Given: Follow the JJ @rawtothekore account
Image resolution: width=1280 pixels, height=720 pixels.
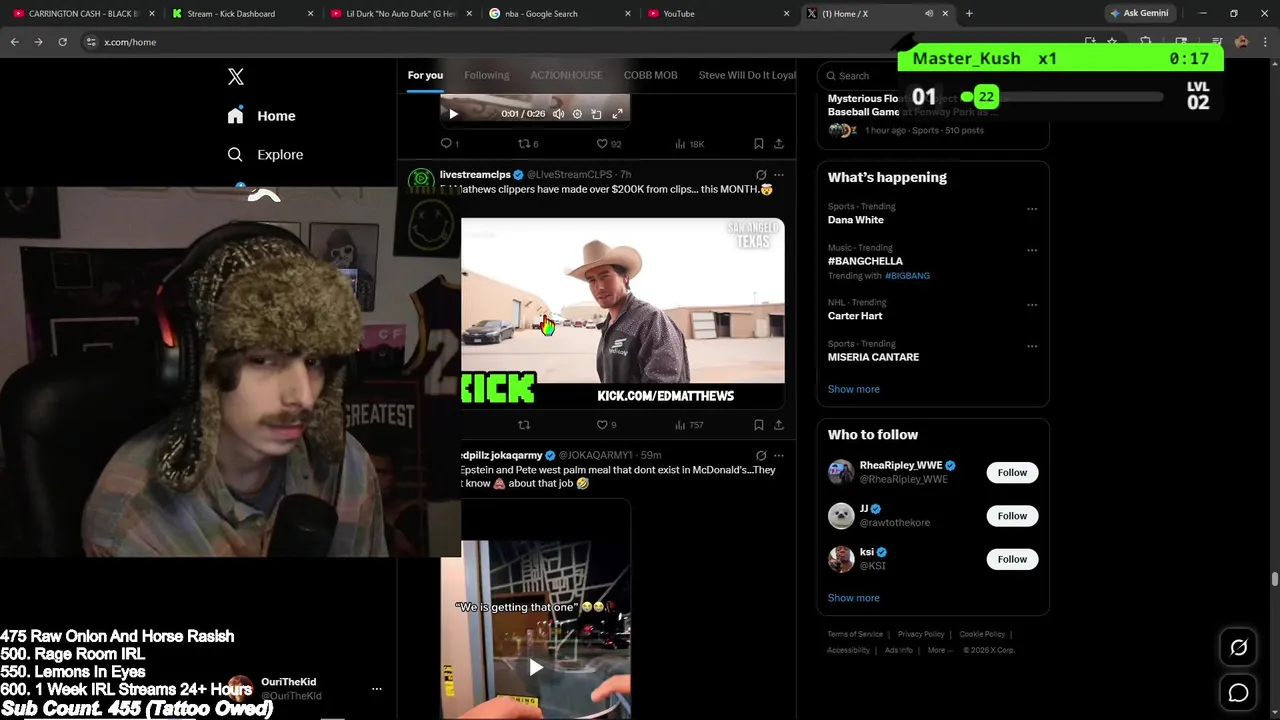Looking at the screenshot, I should 1012,516.
